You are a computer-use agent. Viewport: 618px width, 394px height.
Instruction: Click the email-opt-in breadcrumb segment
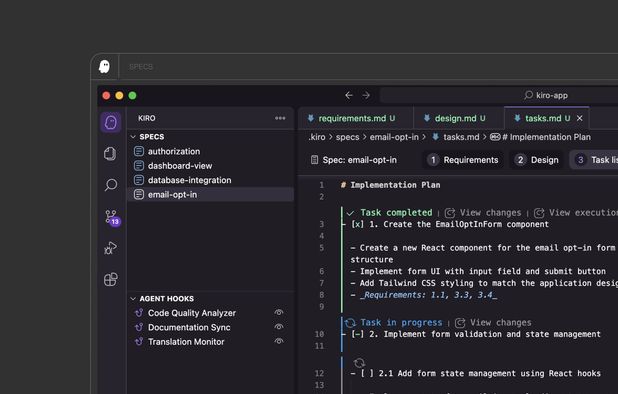394,137
